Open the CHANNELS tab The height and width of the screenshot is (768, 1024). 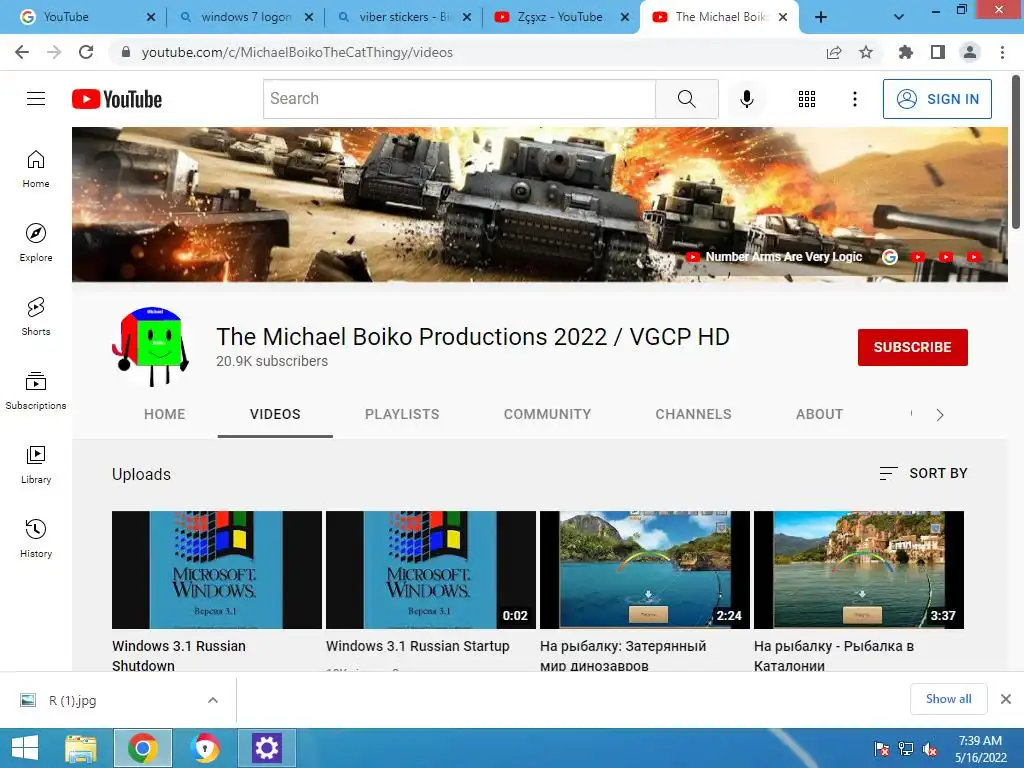click(x=694, y=414)
